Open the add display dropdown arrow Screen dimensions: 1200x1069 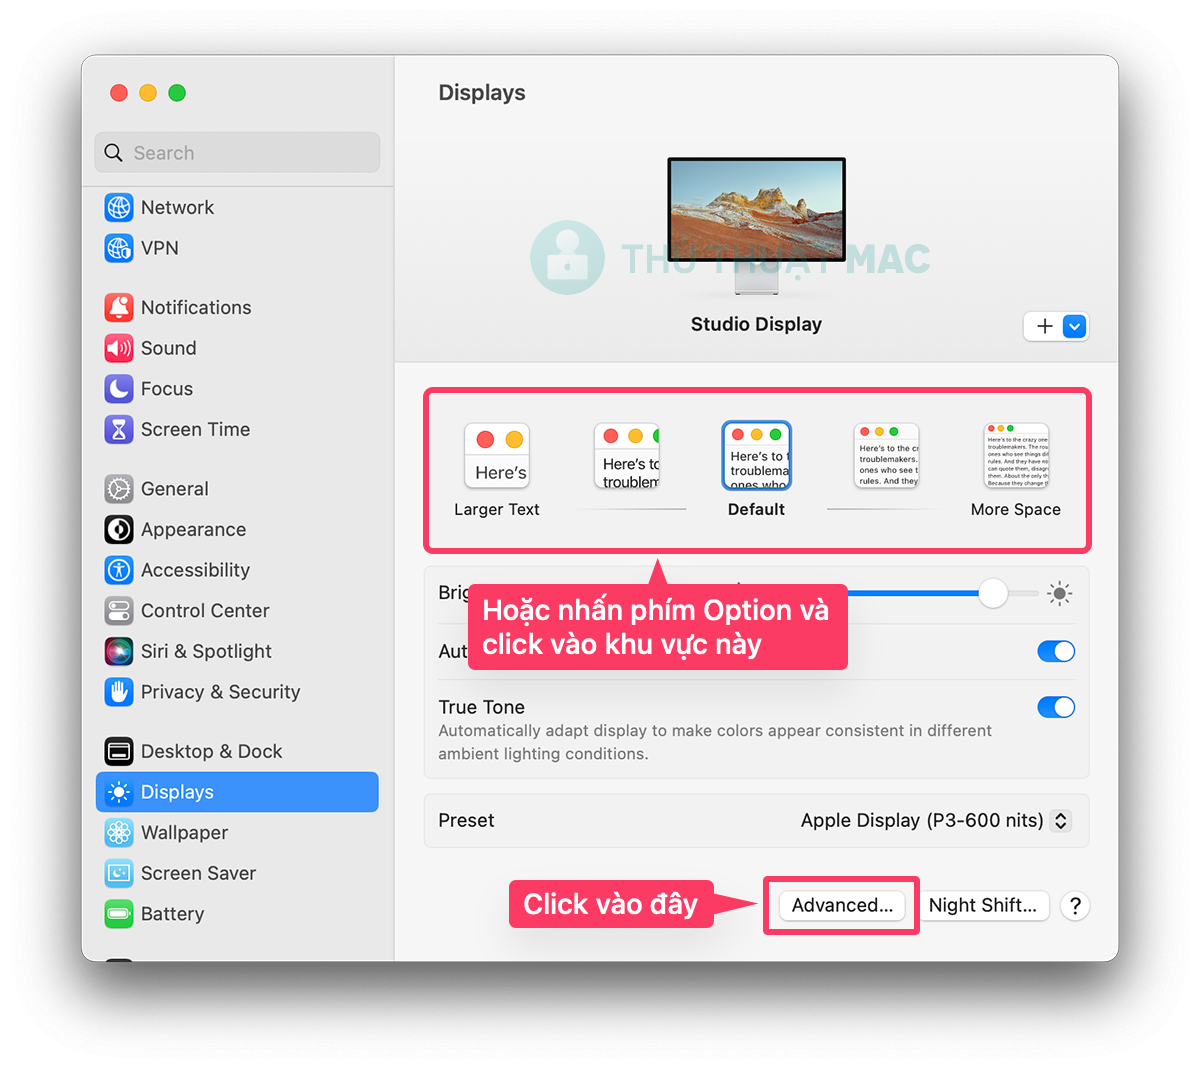1072,326
